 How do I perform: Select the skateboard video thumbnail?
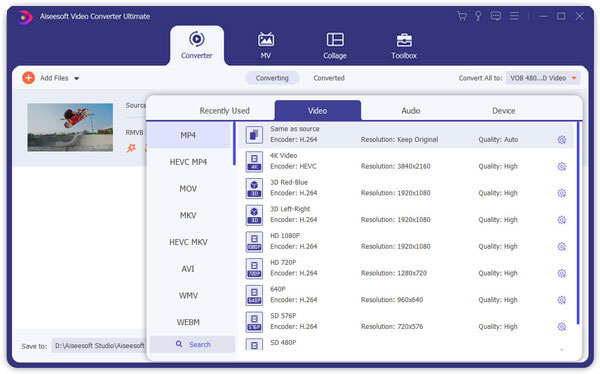coord(70,127)
